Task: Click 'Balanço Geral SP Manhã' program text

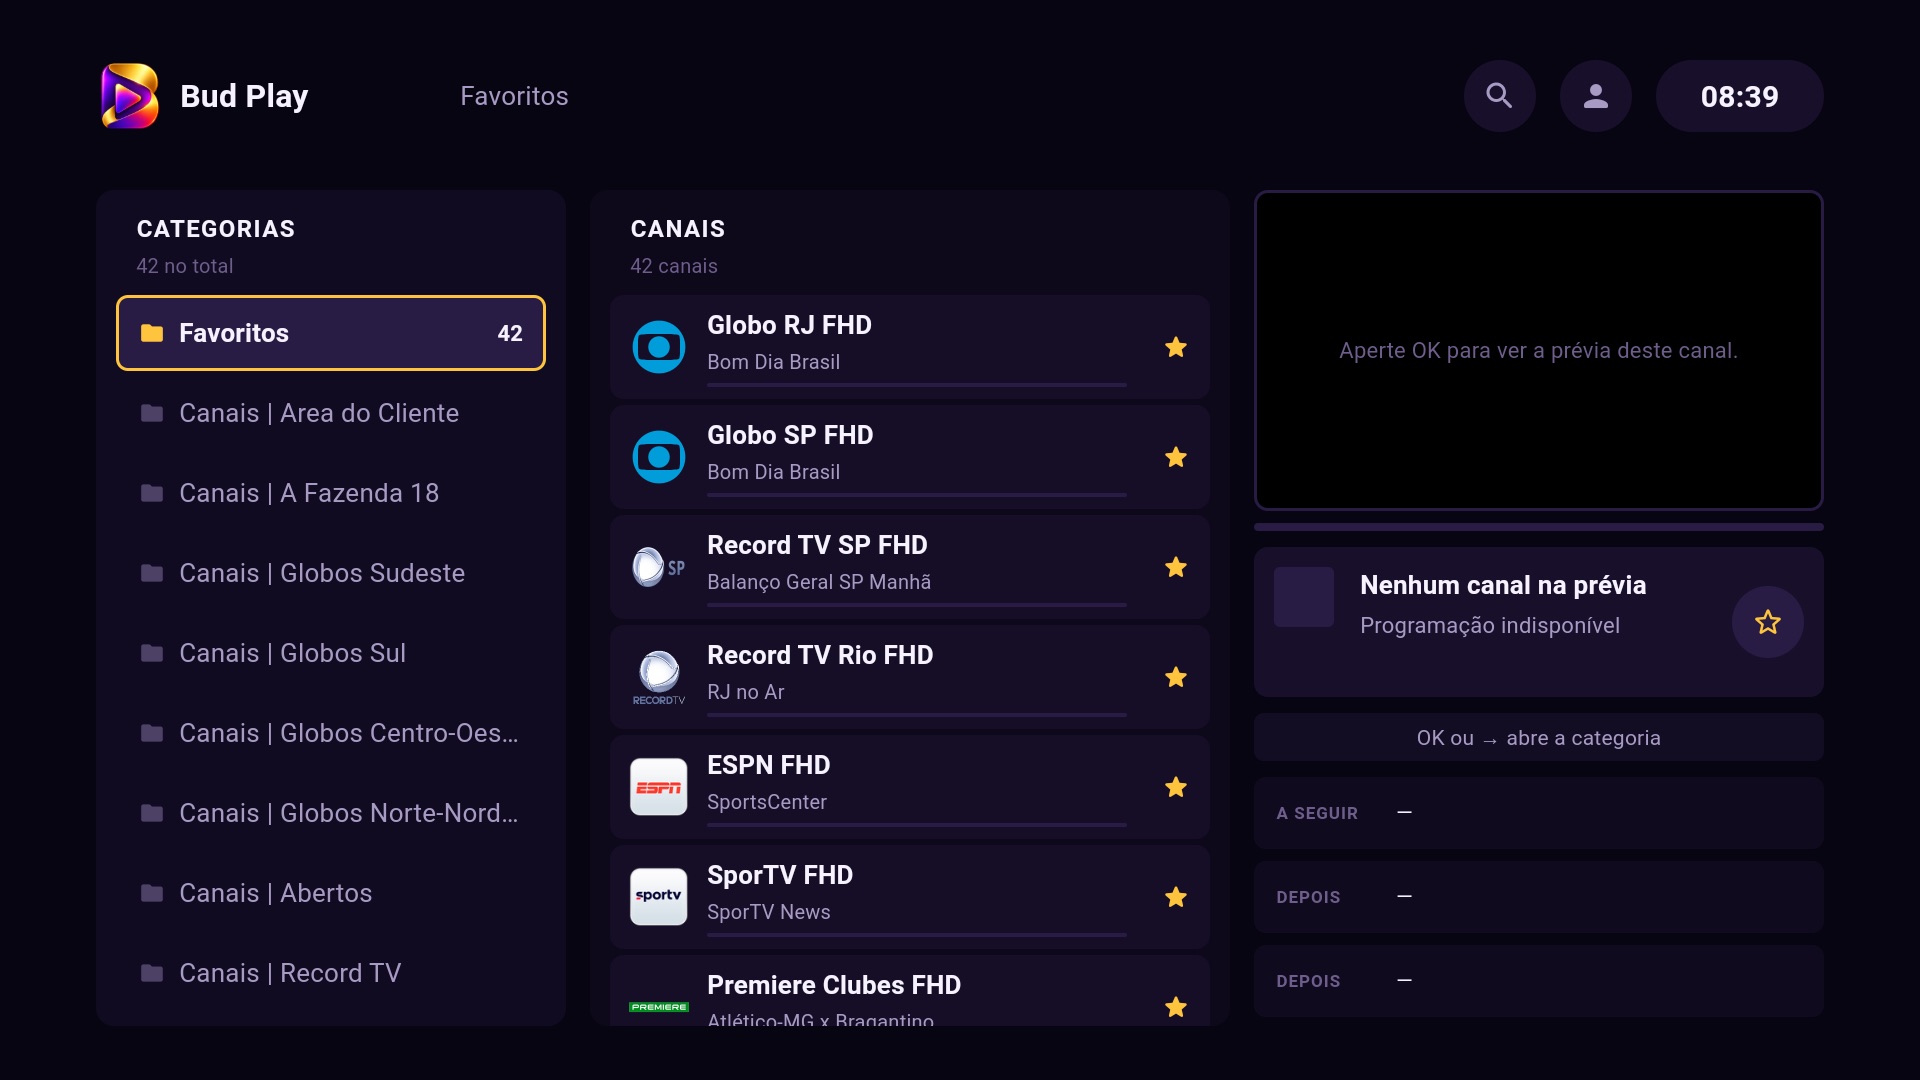Action: pyautogui.click(x=819, y=582)
